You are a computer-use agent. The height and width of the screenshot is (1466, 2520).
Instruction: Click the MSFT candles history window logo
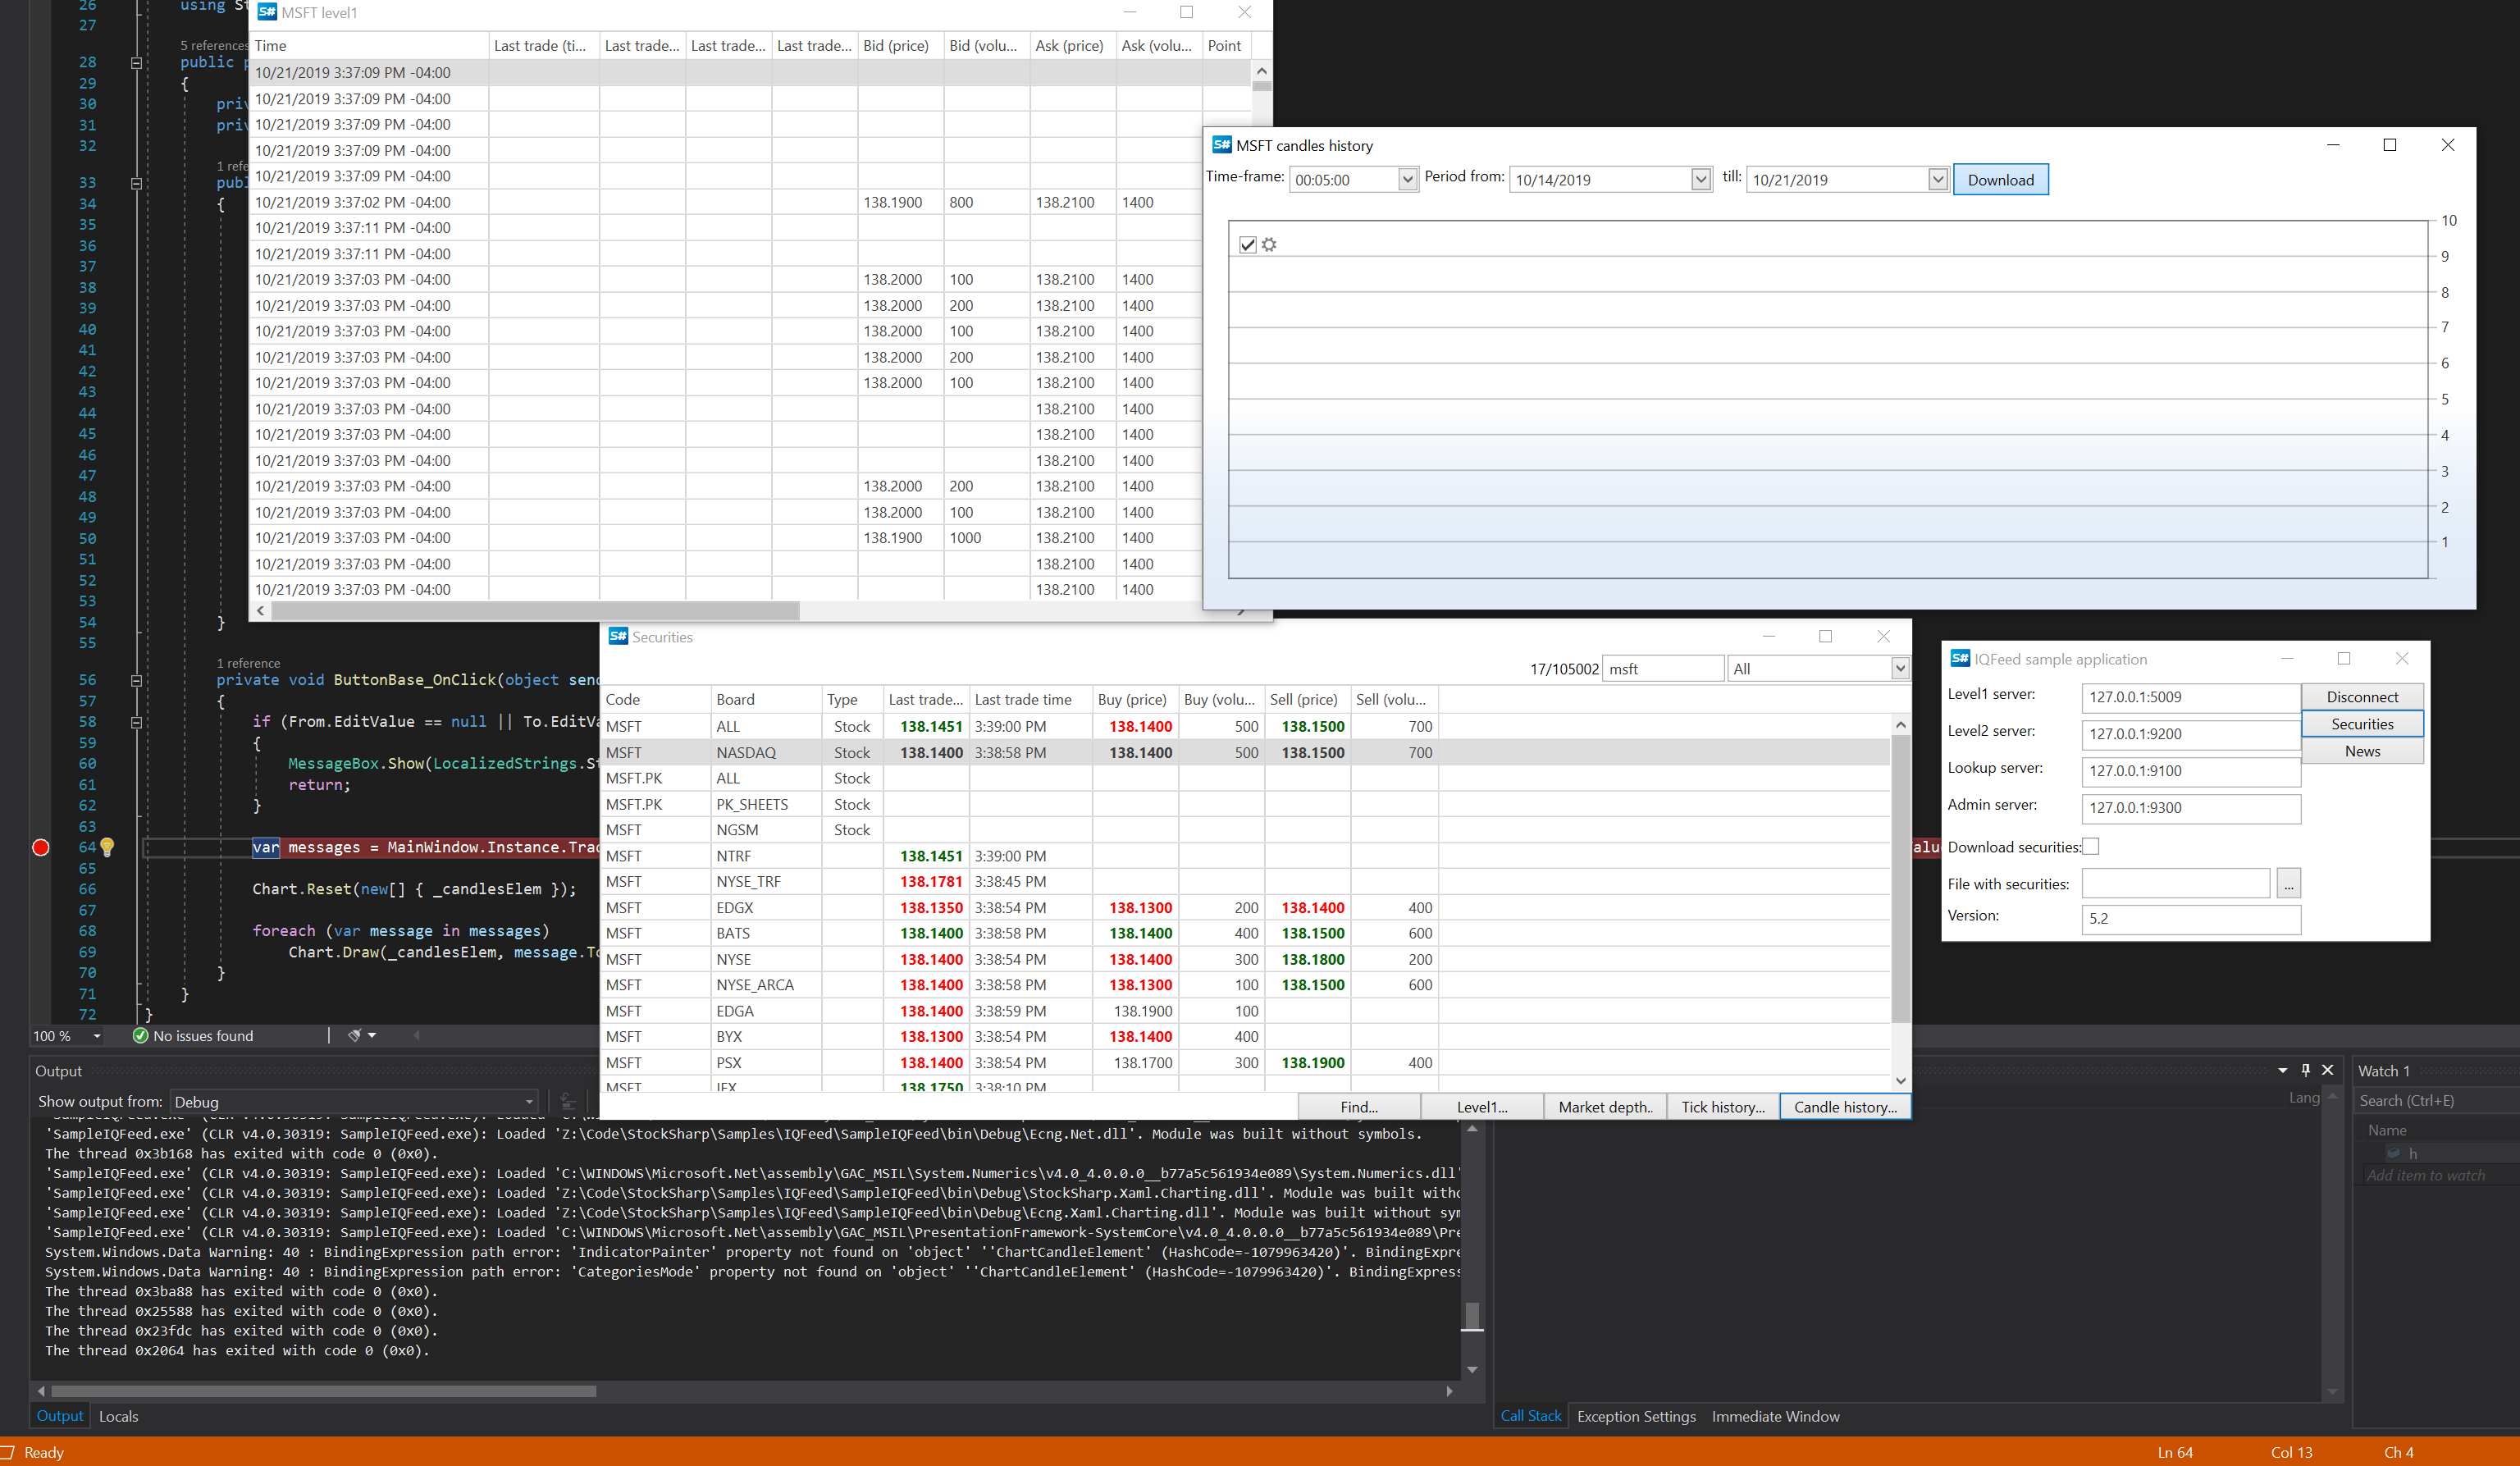[1221, 145]
